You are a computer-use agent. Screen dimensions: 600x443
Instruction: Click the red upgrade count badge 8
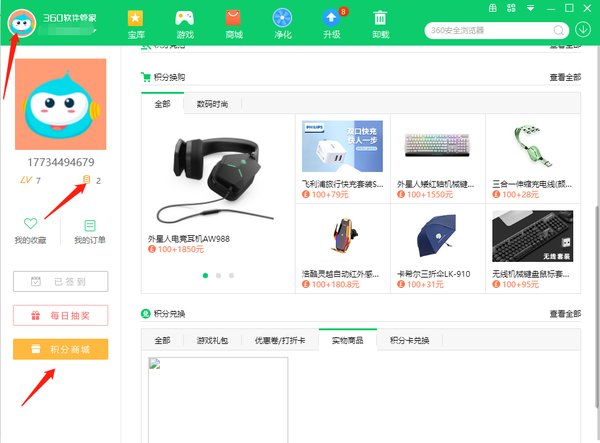pos(343,12)
